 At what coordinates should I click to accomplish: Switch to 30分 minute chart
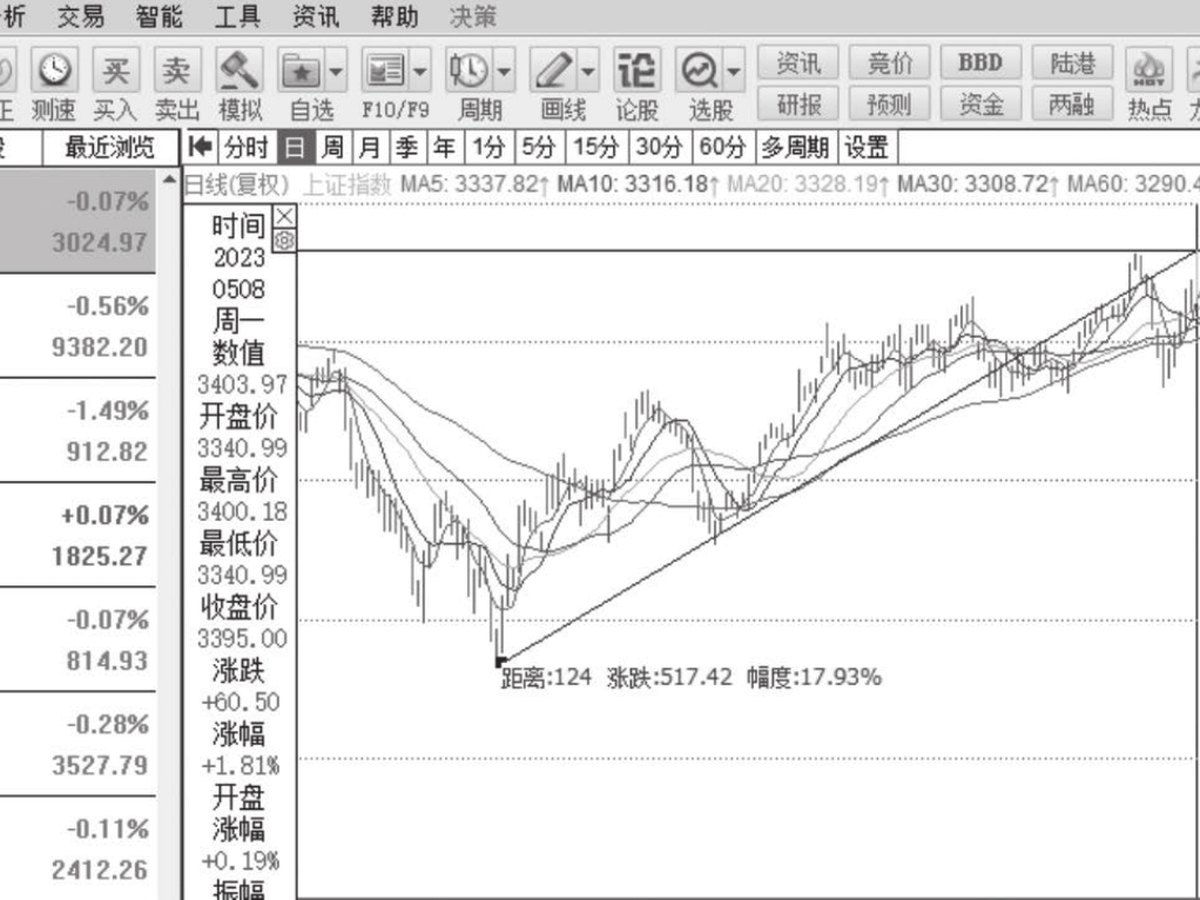click(659, 148)
